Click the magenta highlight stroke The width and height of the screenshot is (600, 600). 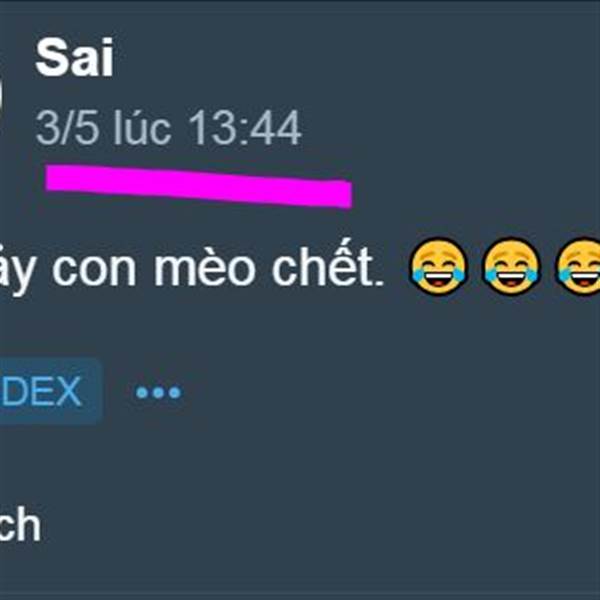click(x=199, y=186)
